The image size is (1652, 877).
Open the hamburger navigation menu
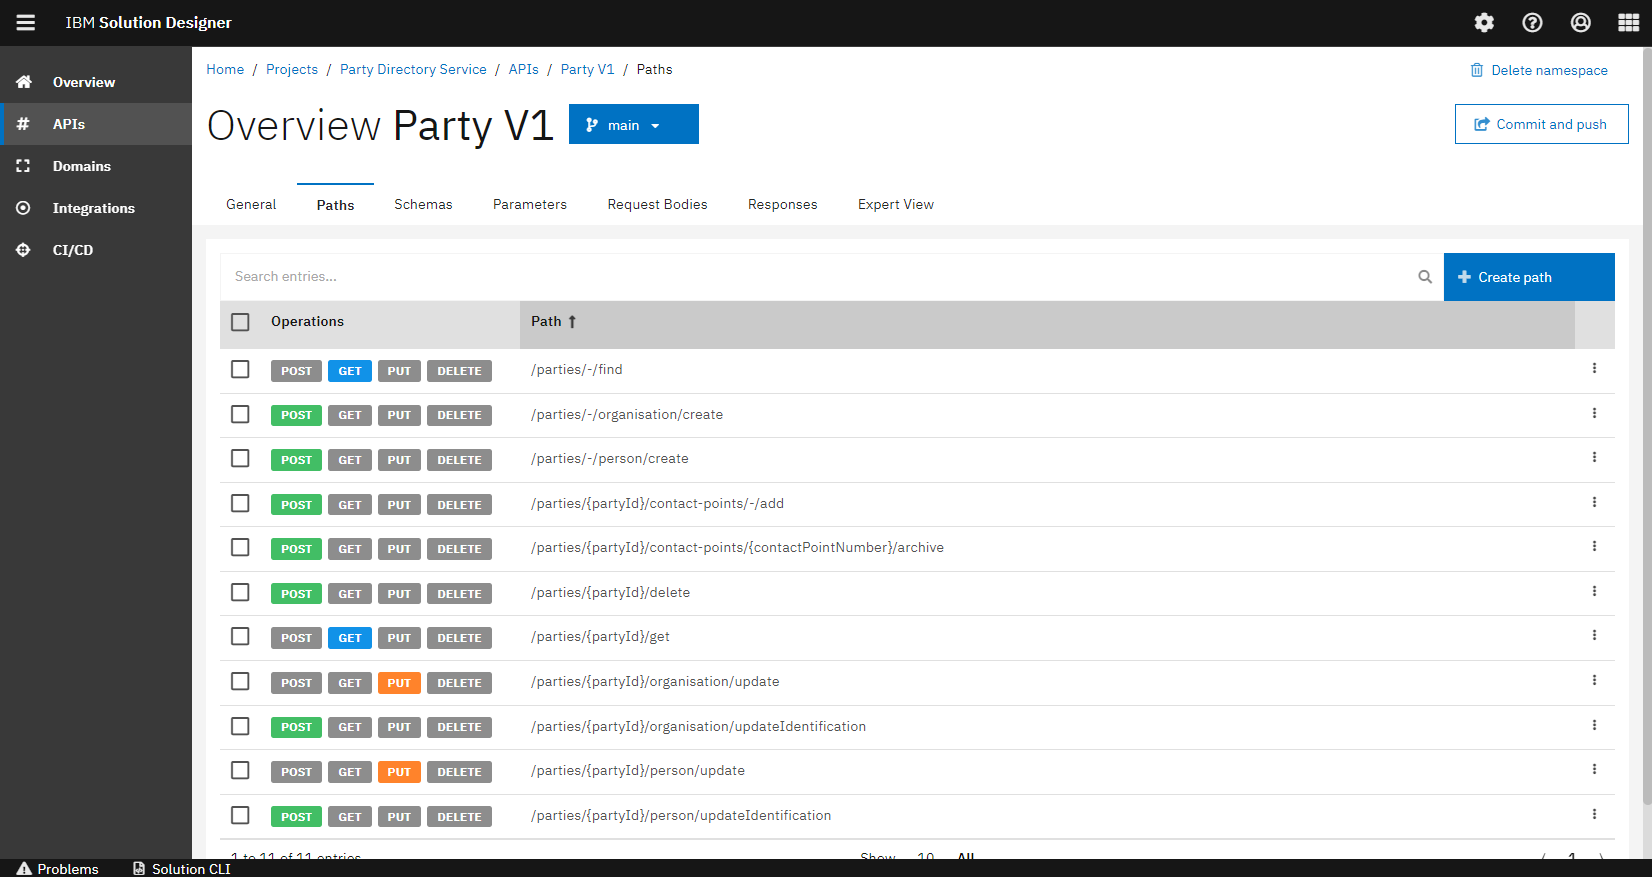click(26, 23)
